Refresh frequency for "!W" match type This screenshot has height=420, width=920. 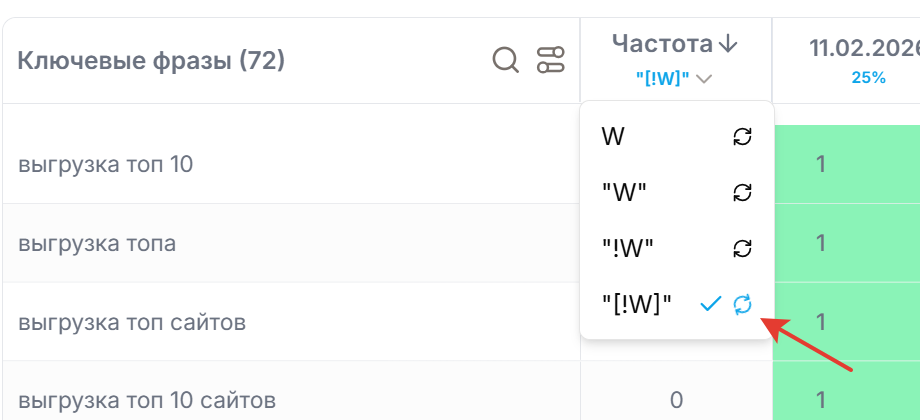coord(742,249)
